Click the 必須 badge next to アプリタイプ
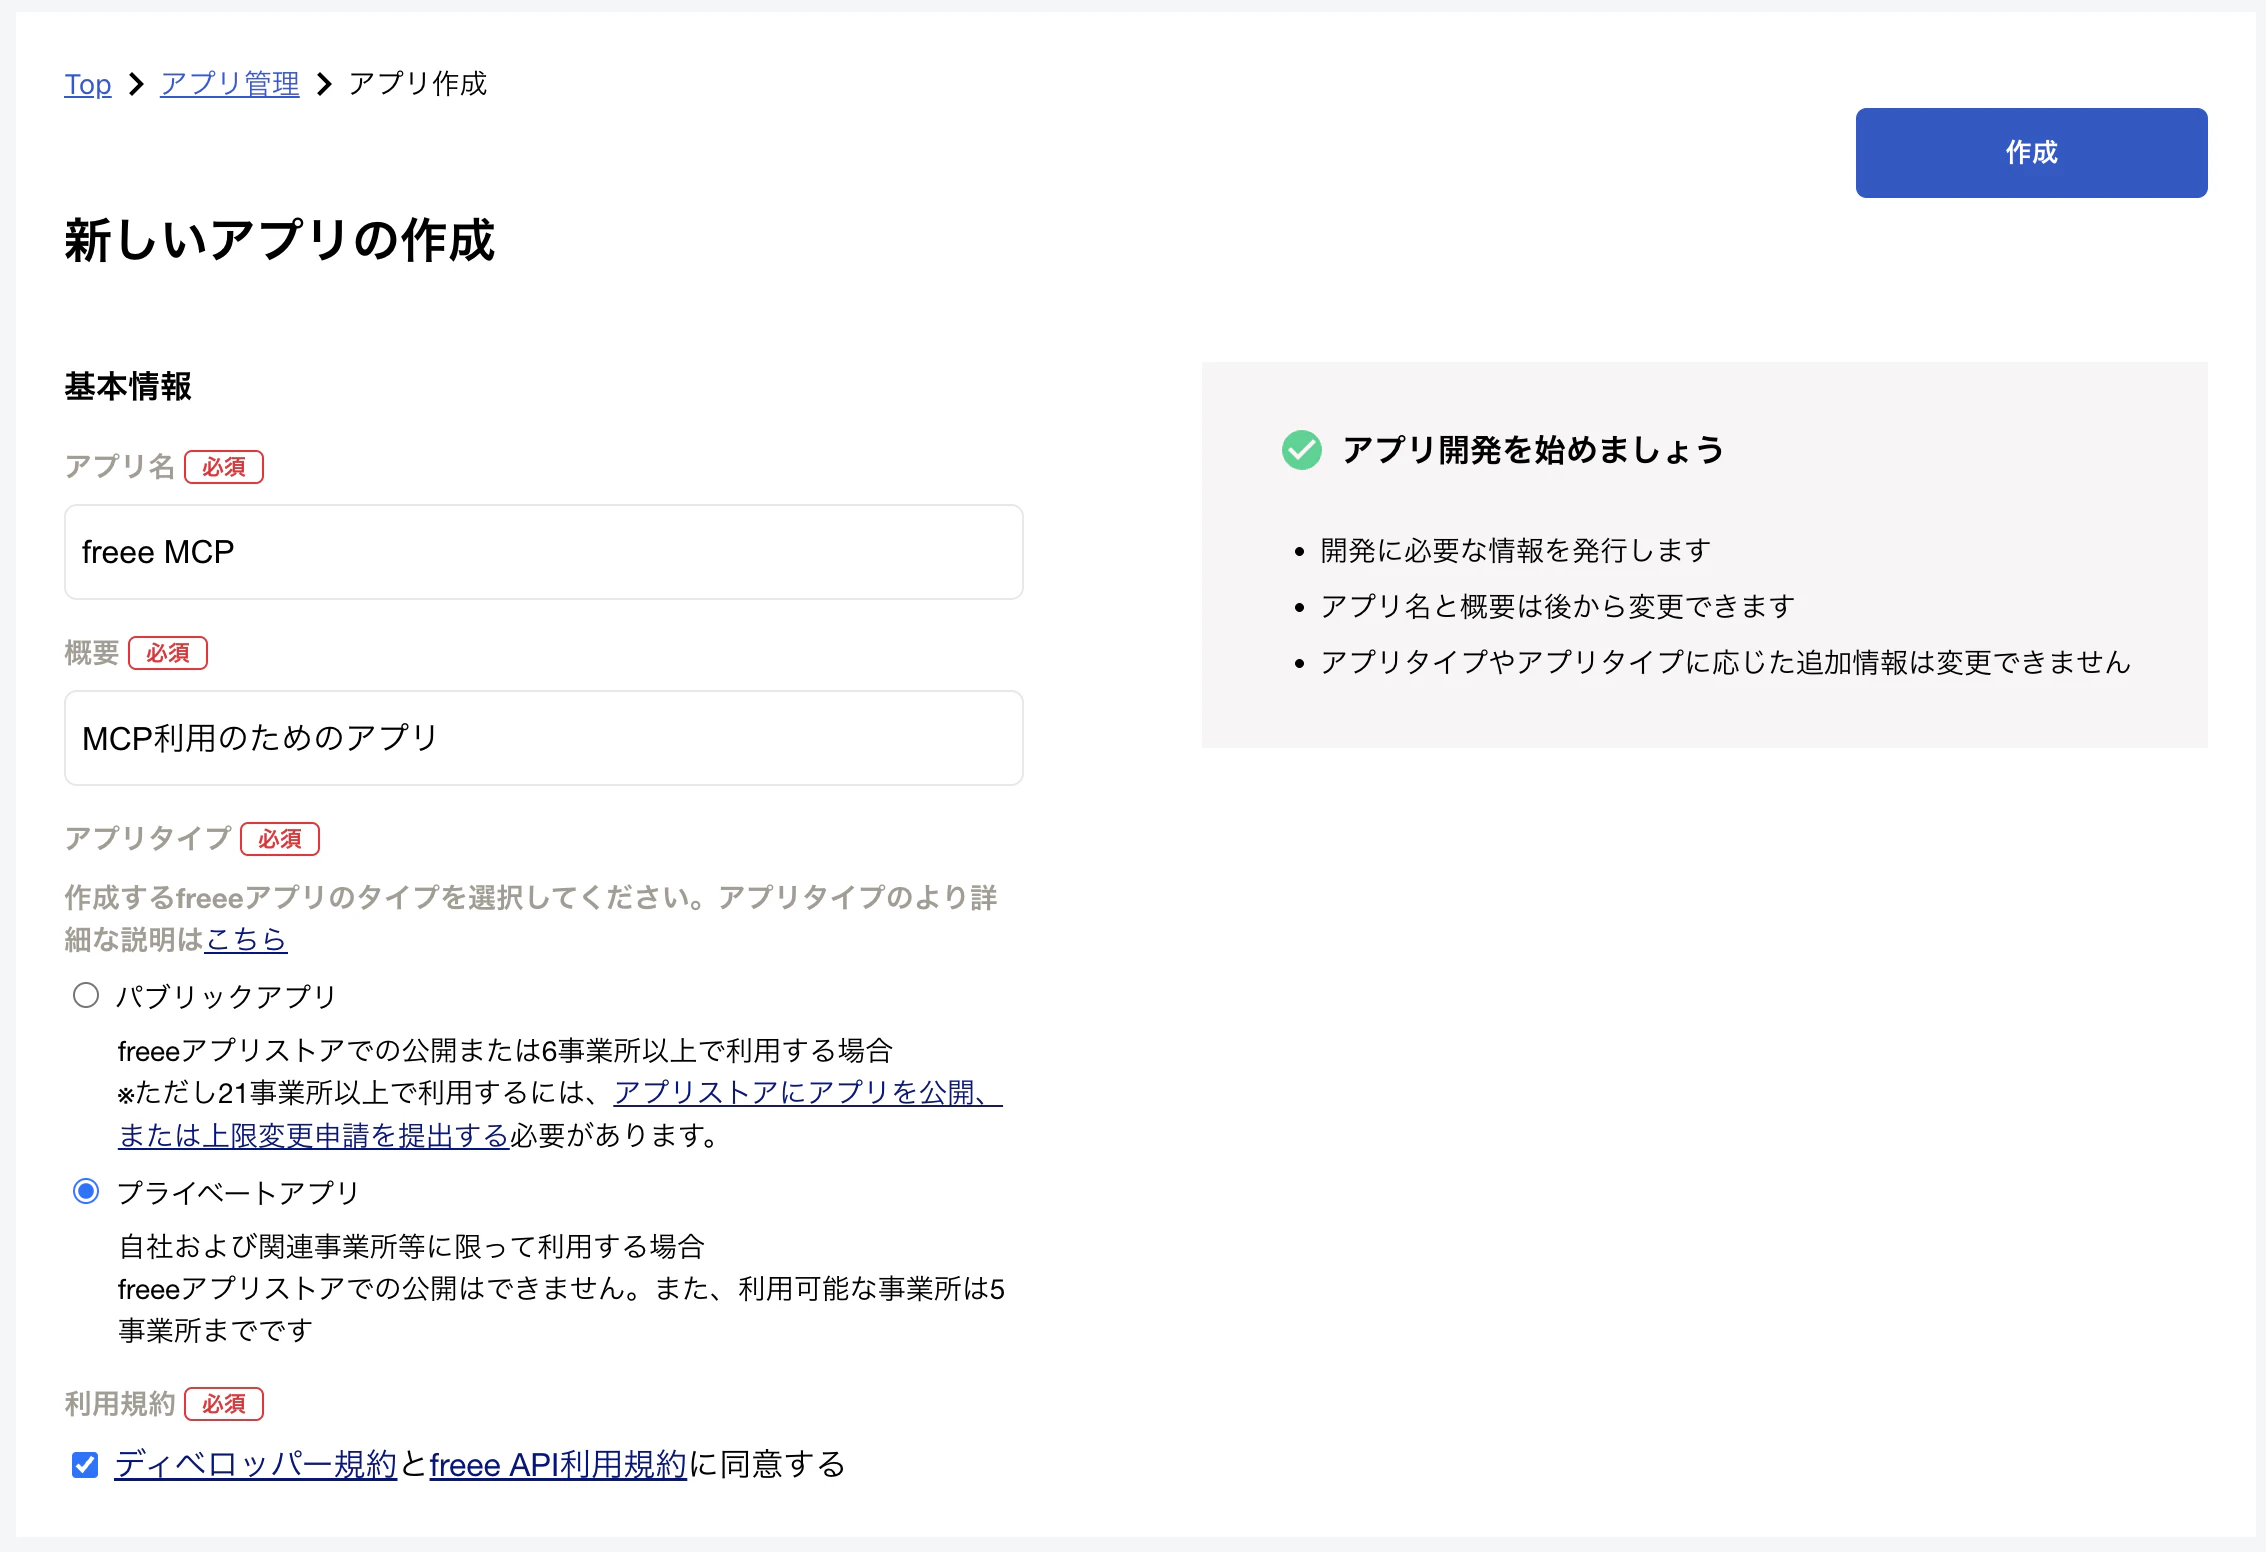The image size is (2266, 1552). point(280,839)
